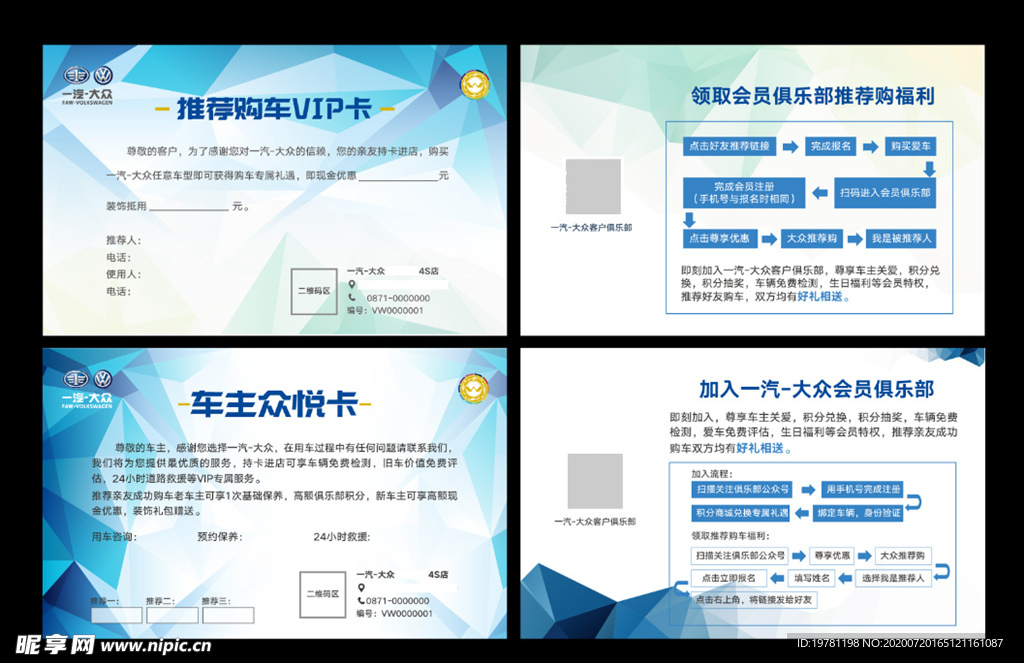1024x663 pixels.
Task: Click the 推荐二 input box
Action: (172, 615)
